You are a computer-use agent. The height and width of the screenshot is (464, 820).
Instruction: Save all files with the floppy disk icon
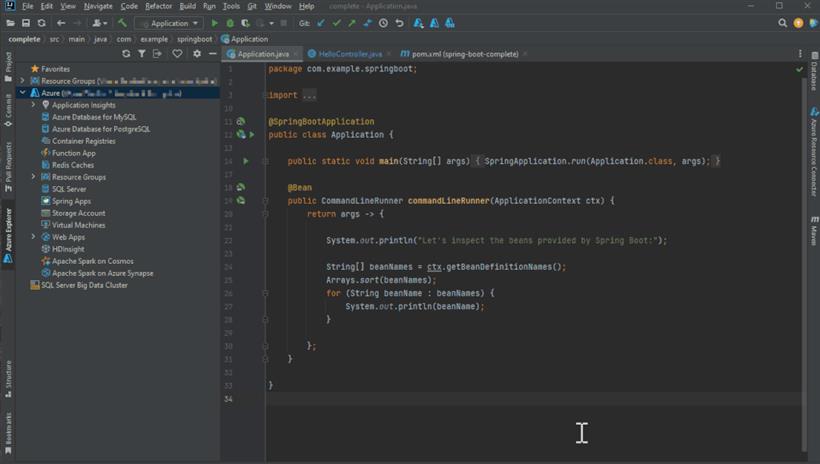(x=26, y=23)
